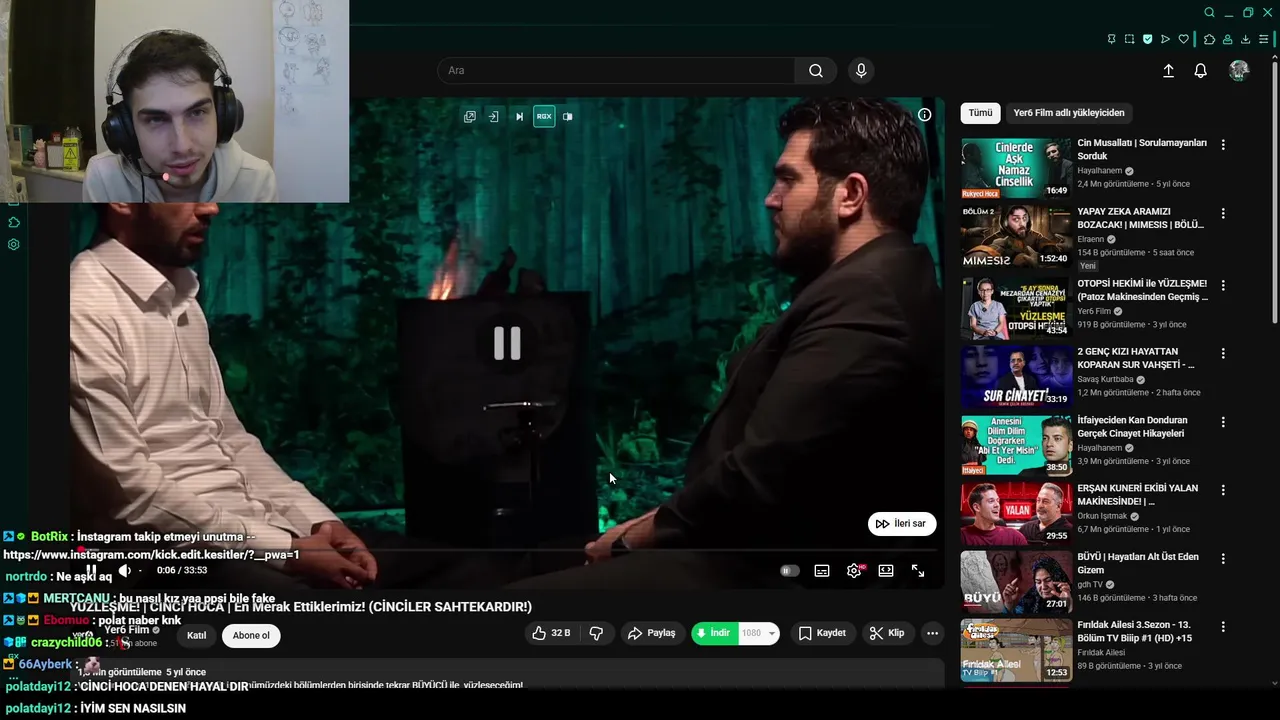Open options menu for OTOPSİ HEKİMİ video

(1222, 285)
